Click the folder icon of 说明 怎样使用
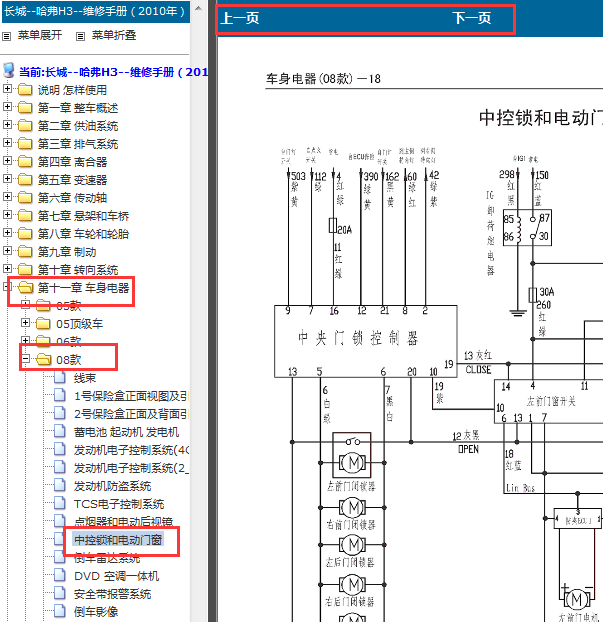This screenshot has width=603, height=622. (x=25, y=89)
